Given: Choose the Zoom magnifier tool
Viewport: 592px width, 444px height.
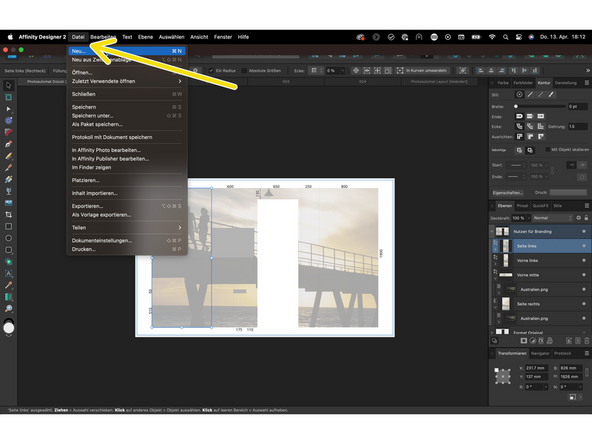Looking at the screenshot, I should pyautogui.click(x=8, y=308).
